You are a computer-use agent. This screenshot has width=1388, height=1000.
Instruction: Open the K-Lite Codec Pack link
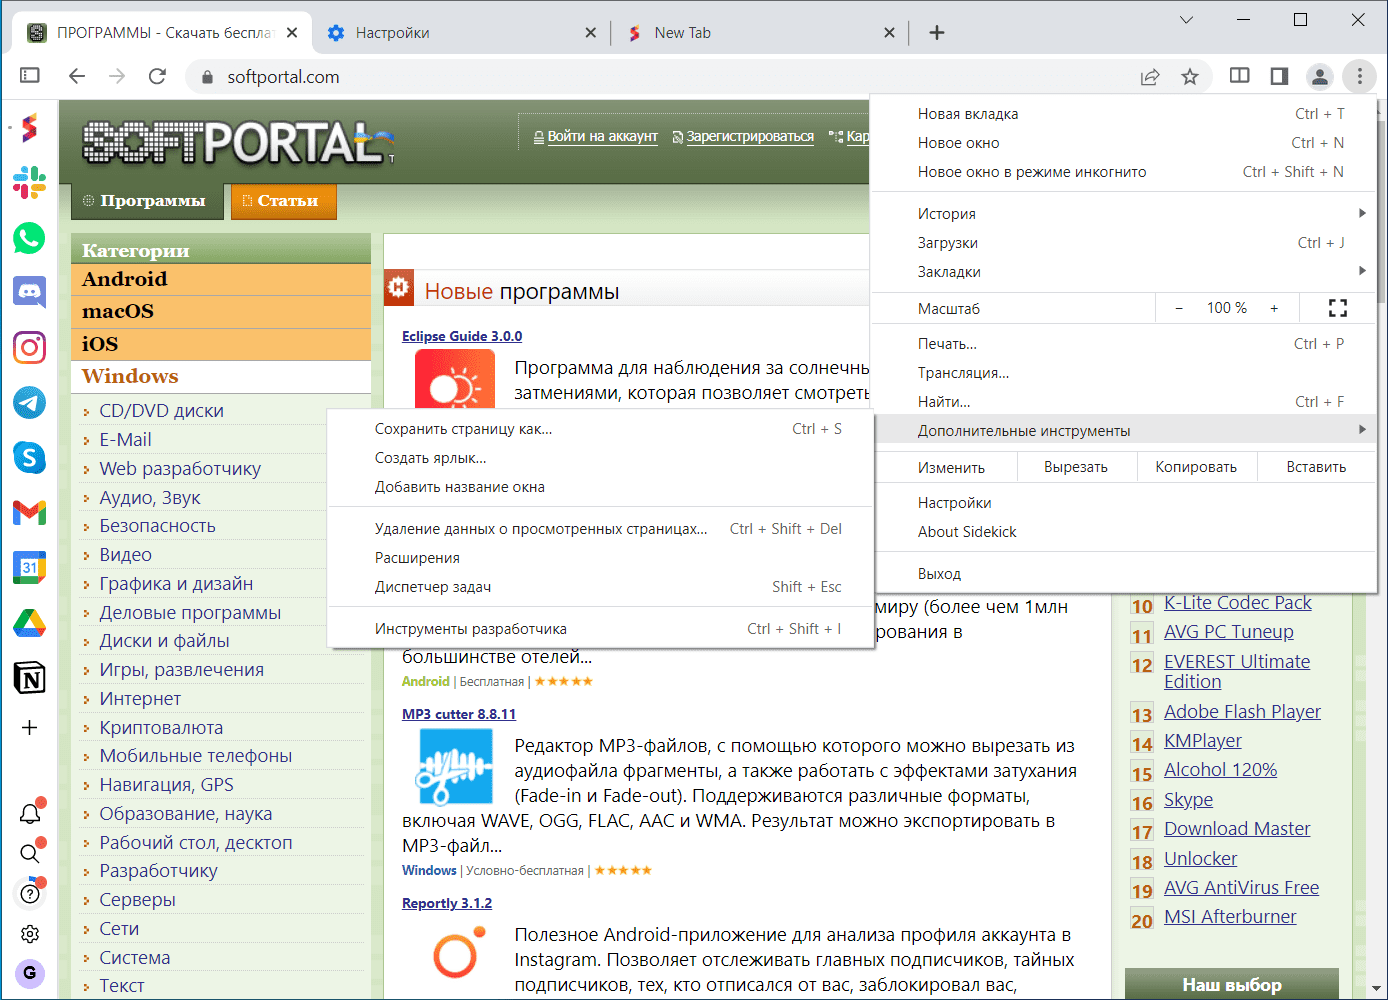point(1238,603)
